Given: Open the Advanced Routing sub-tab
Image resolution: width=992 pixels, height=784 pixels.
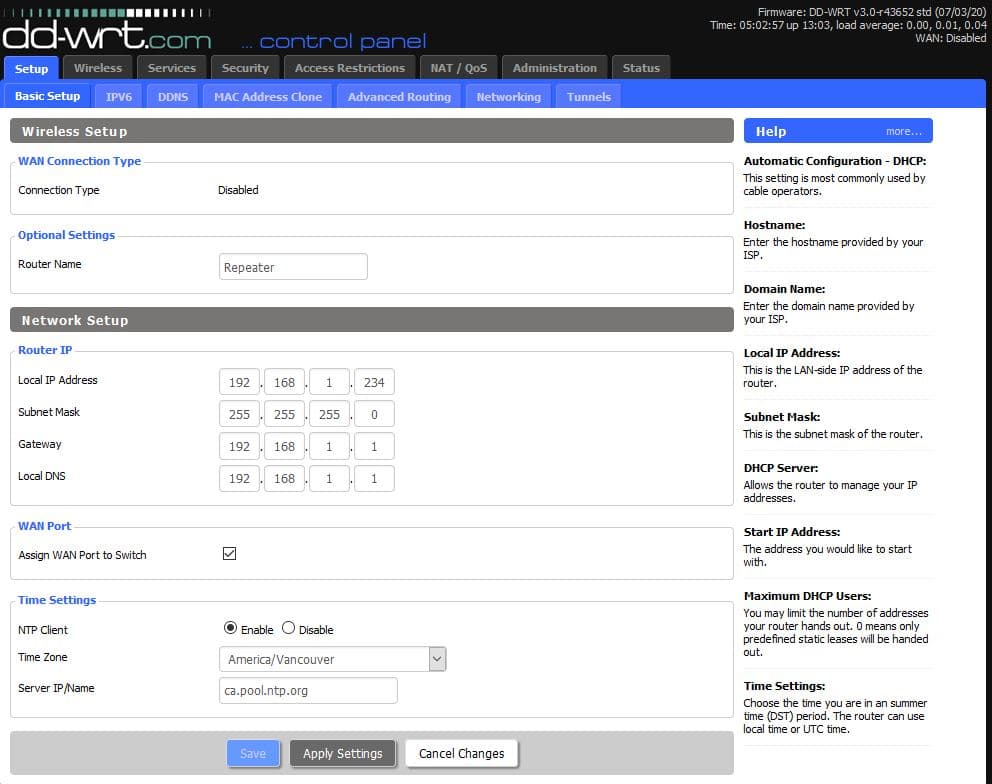Looking at the screenshot, I should pos(399,97).
